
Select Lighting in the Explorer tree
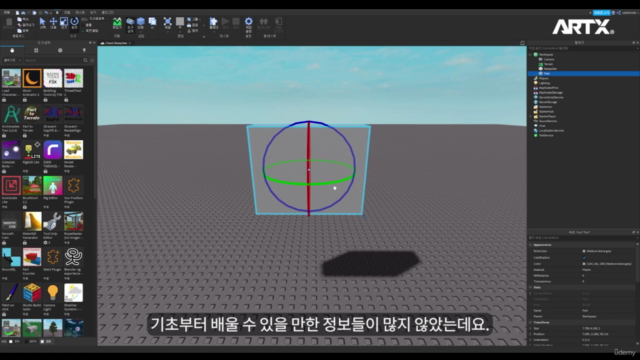[x=544, y=83]
